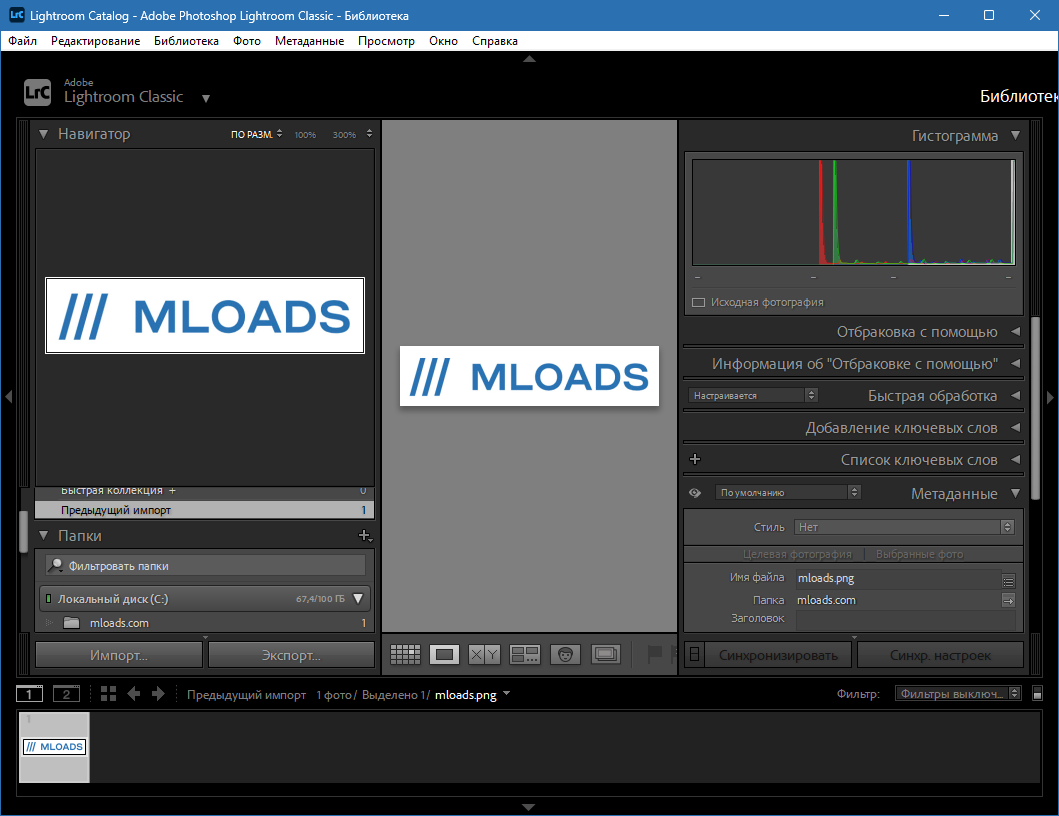The image size is (1059, 816).
Task: Open Compare view (X|Y) icon
Action: (484, 654)
